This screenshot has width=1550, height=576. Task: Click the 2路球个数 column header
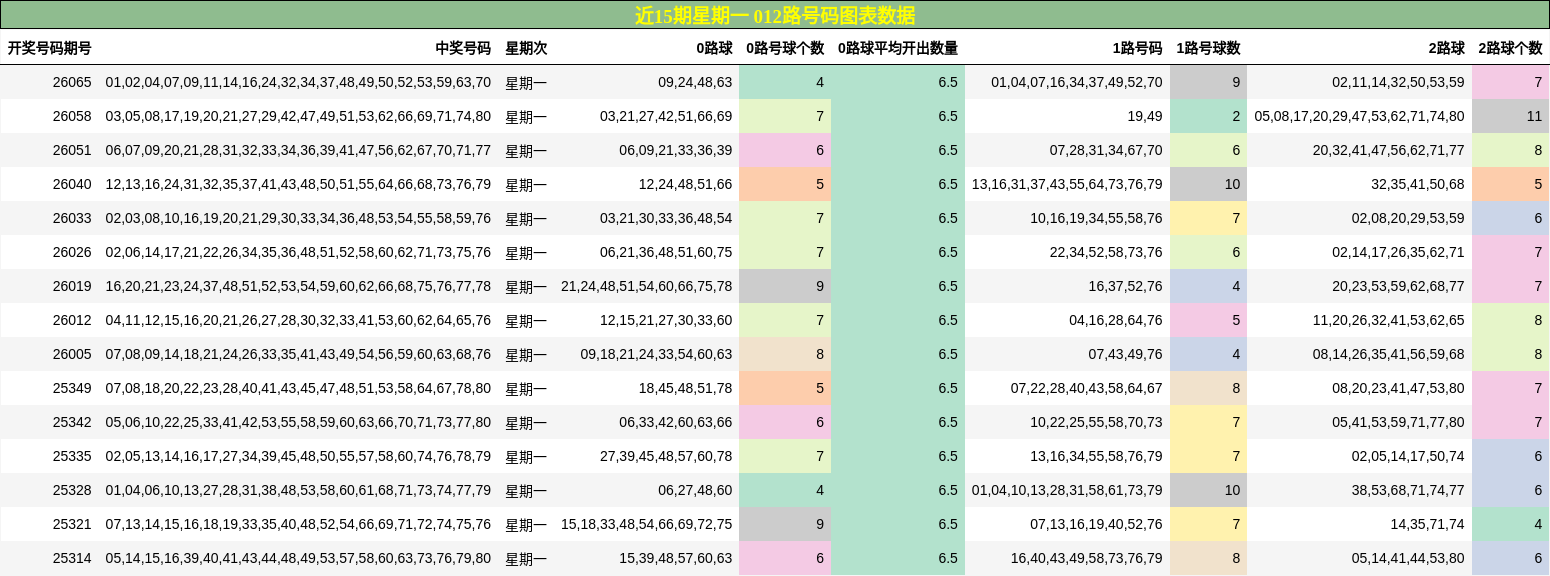[x=1509, y=47]
